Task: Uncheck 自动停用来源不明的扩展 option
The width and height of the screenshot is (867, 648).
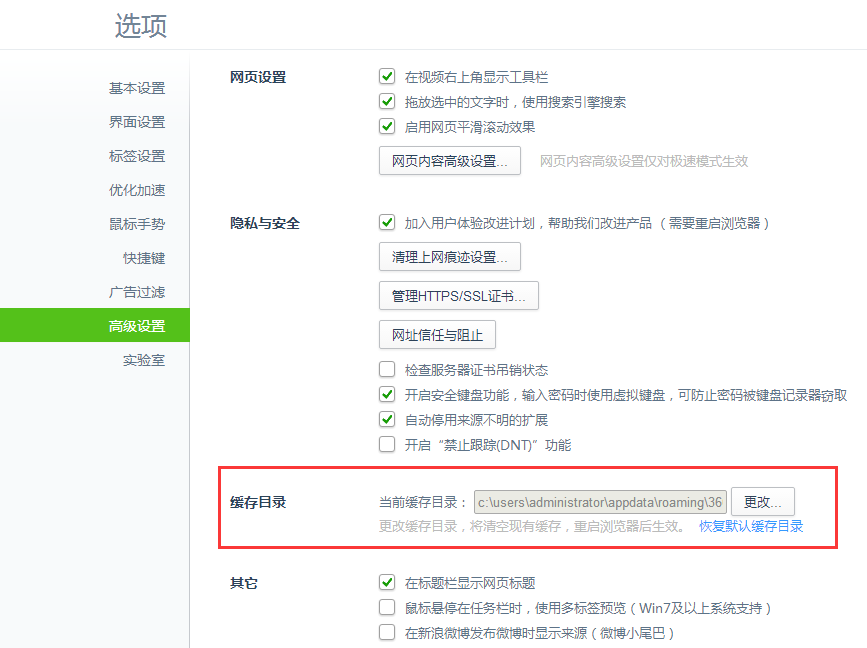Action: pos(387,420)
